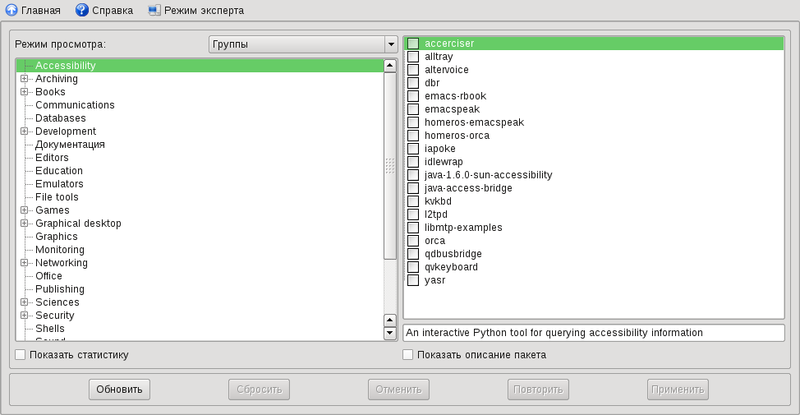Select the Emulators group

coord(59,184)
